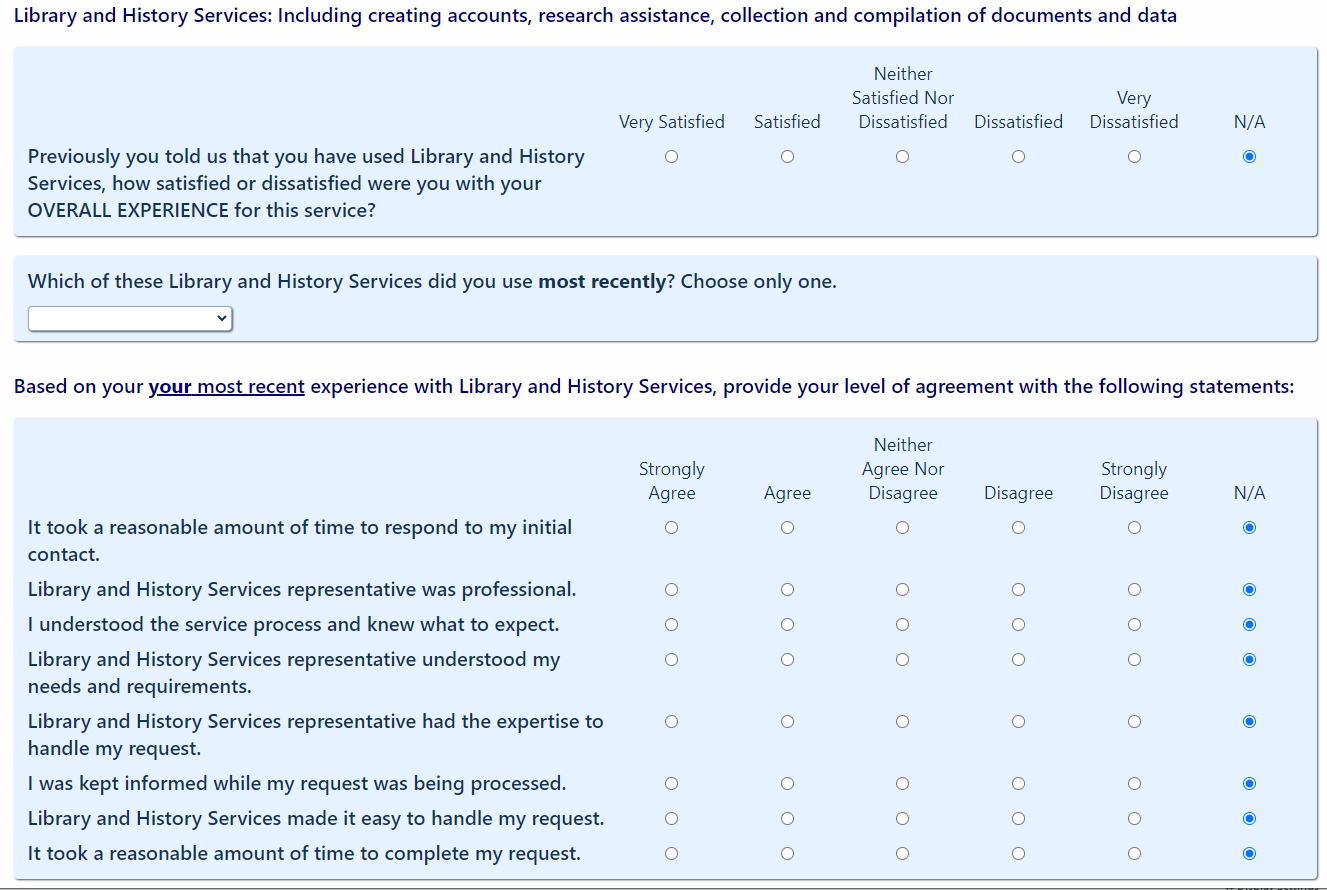Select N/A for understood the service process

click(1249, 625)
